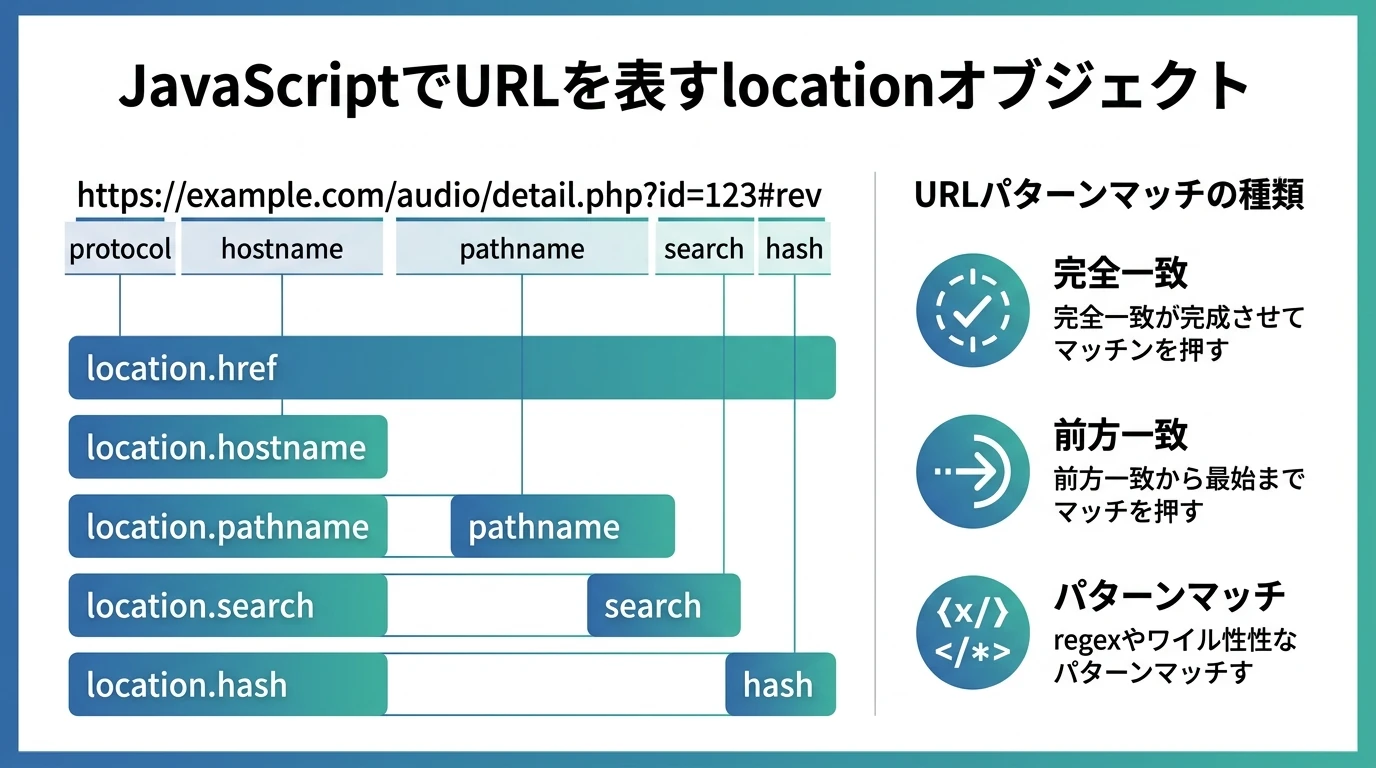Click the location.hostname button
The height and width of the screenshot is (768, 1376).
228,447
